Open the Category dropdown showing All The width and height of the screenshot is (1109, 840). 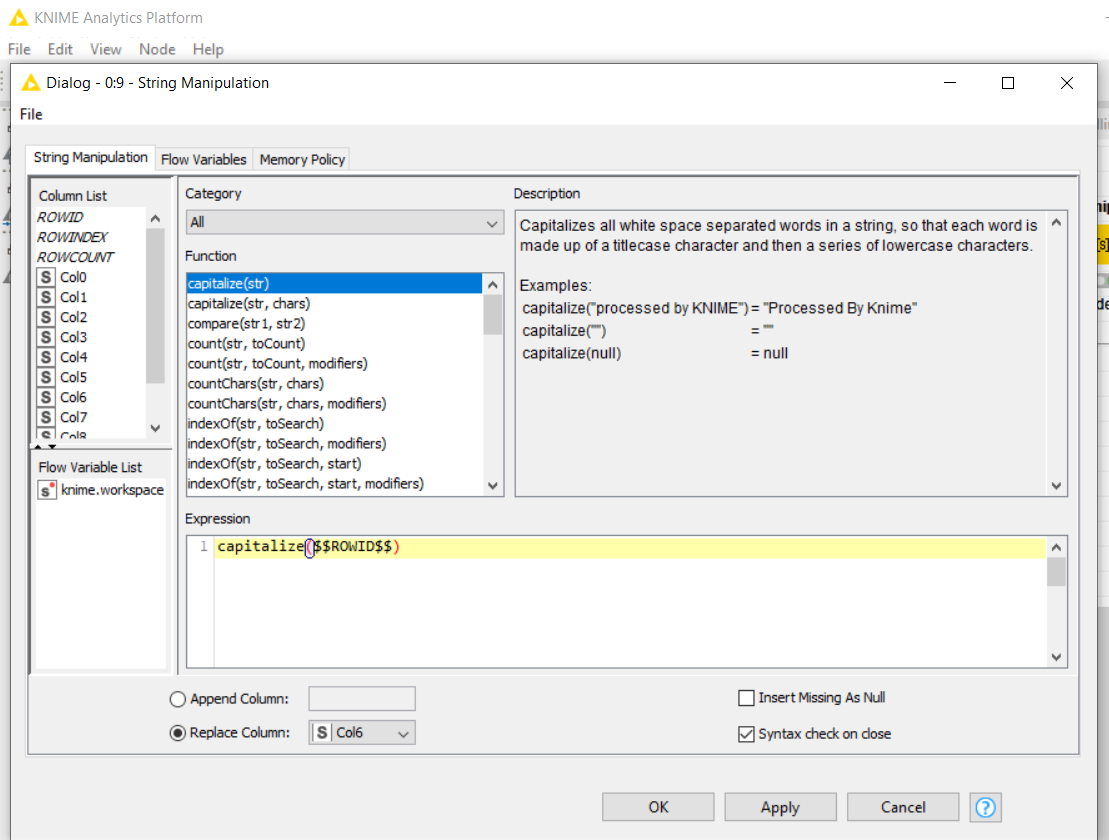tap(344, 223)
